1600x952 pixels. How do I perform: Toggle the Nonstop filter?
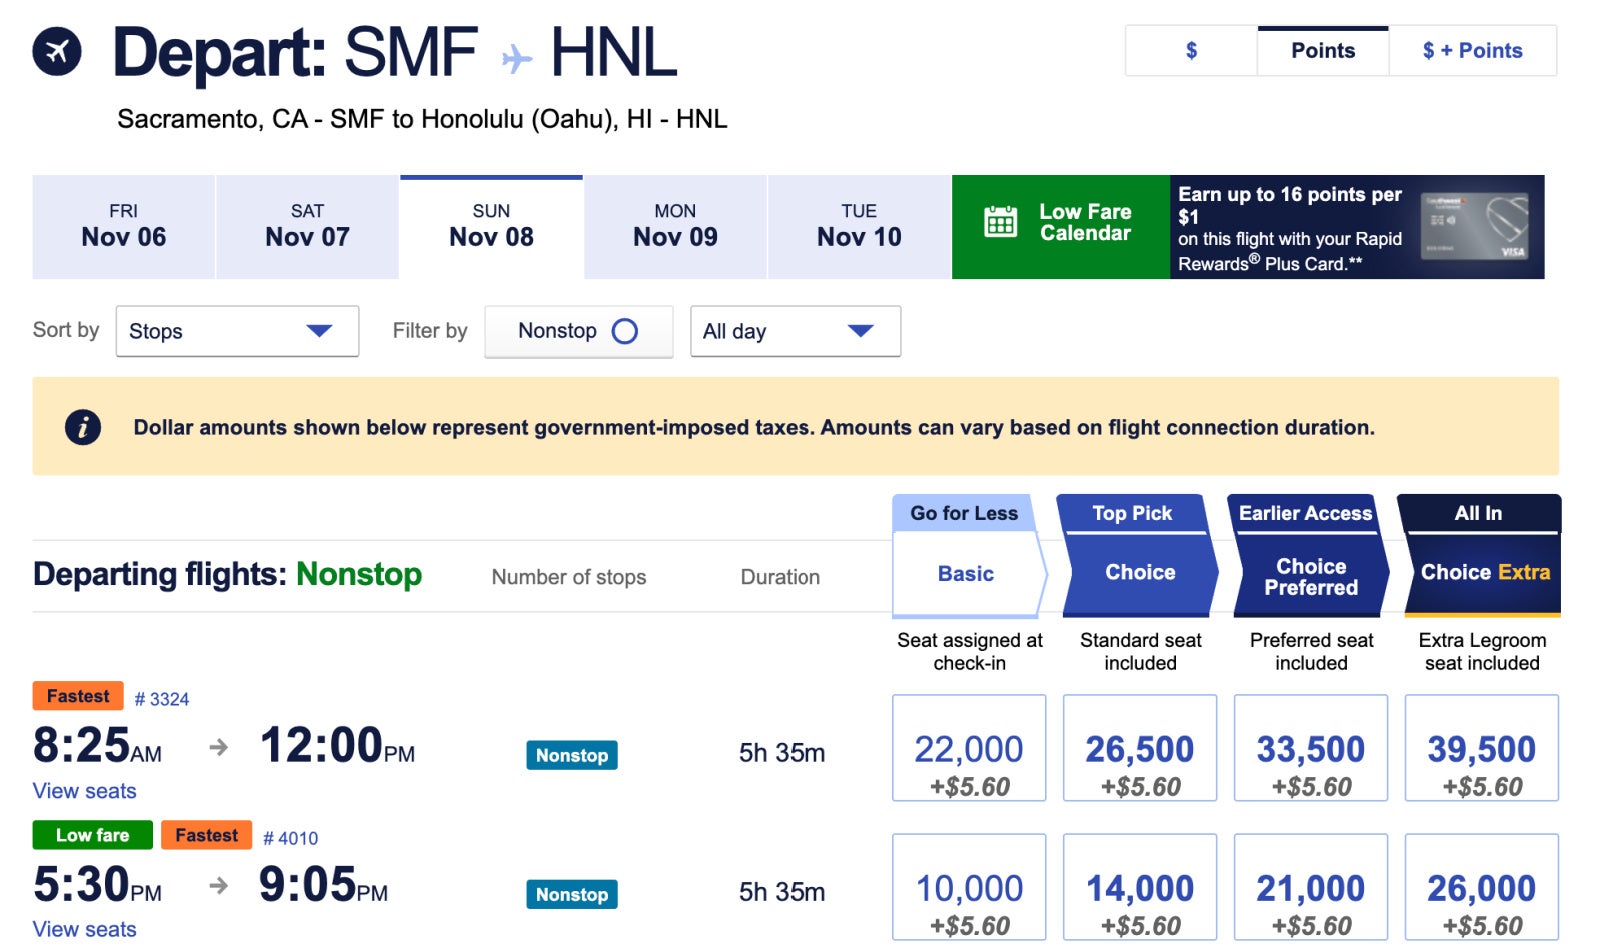[578, 331]
